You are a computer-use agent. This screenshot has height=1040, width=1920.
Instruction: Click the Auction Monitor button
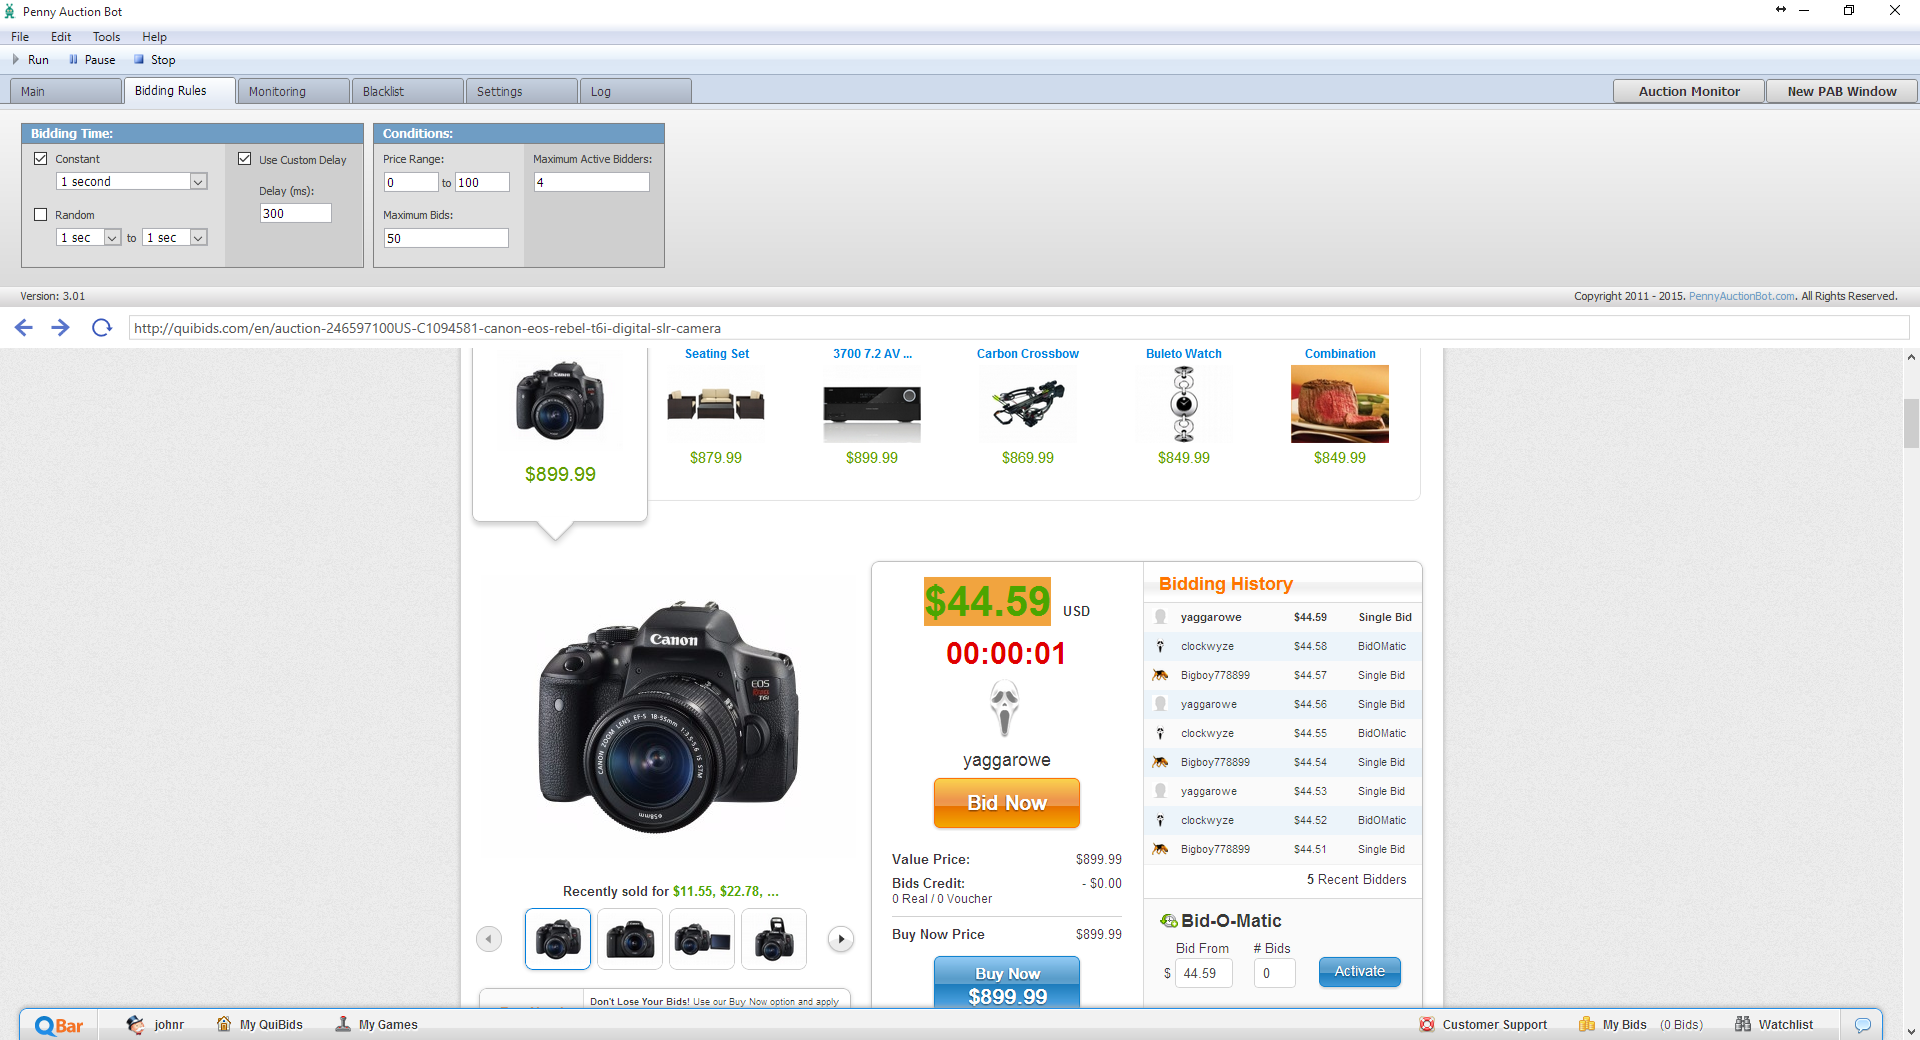pyautogui.click(x=1689, y=91)
